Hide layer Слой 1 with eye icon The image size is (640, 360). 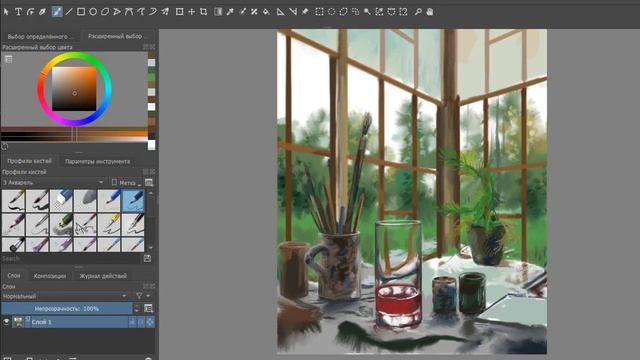pos(6,322)
